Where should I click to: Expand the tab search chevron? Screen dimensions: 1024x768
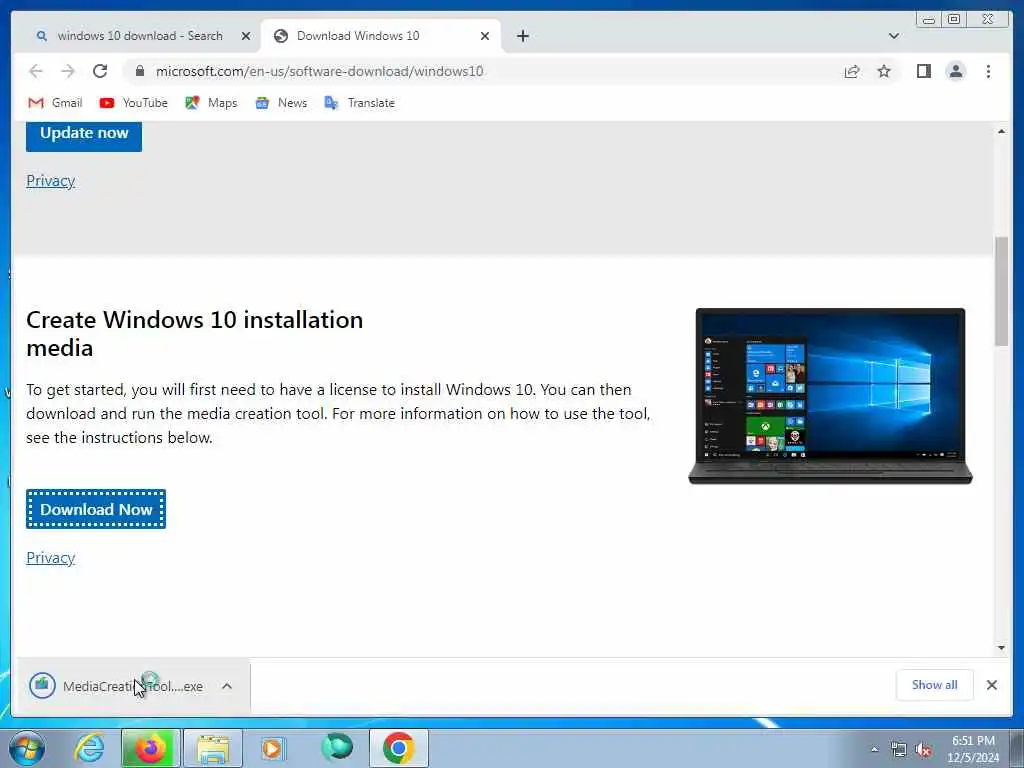[x=893, y=36]
